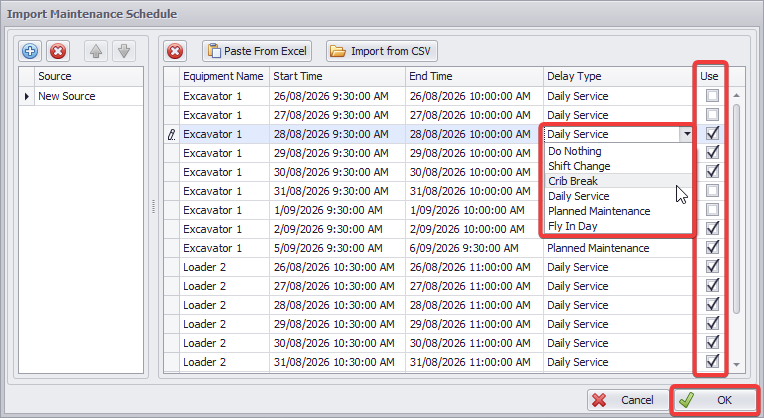Open the Daily Service delay type dropdown arrow
Viewport: 764px width, 418px height.
(x=687, y=134)
